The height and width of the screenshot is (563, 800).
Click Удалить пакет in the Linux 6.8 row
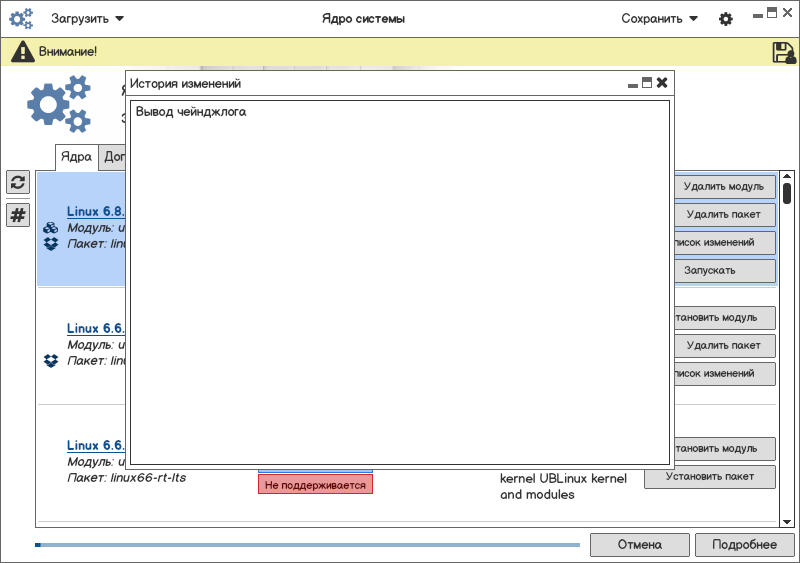click(724, 215)
